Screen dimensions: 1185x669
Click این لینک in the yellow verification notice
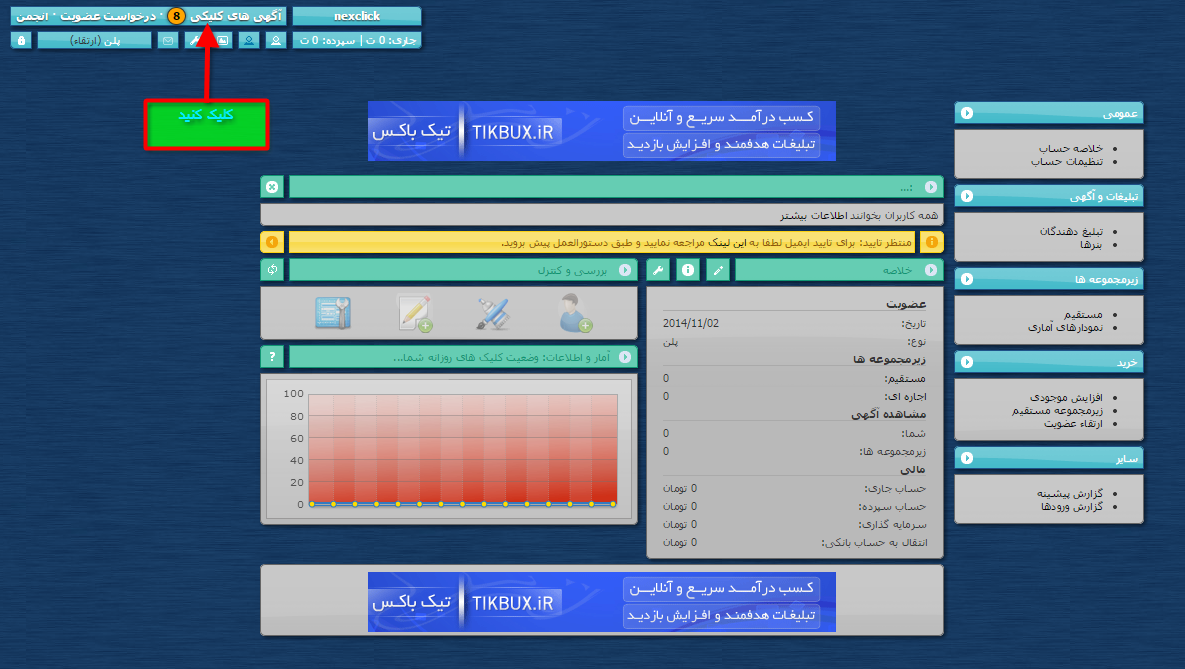pyautogui.click(x=725, y=243)
